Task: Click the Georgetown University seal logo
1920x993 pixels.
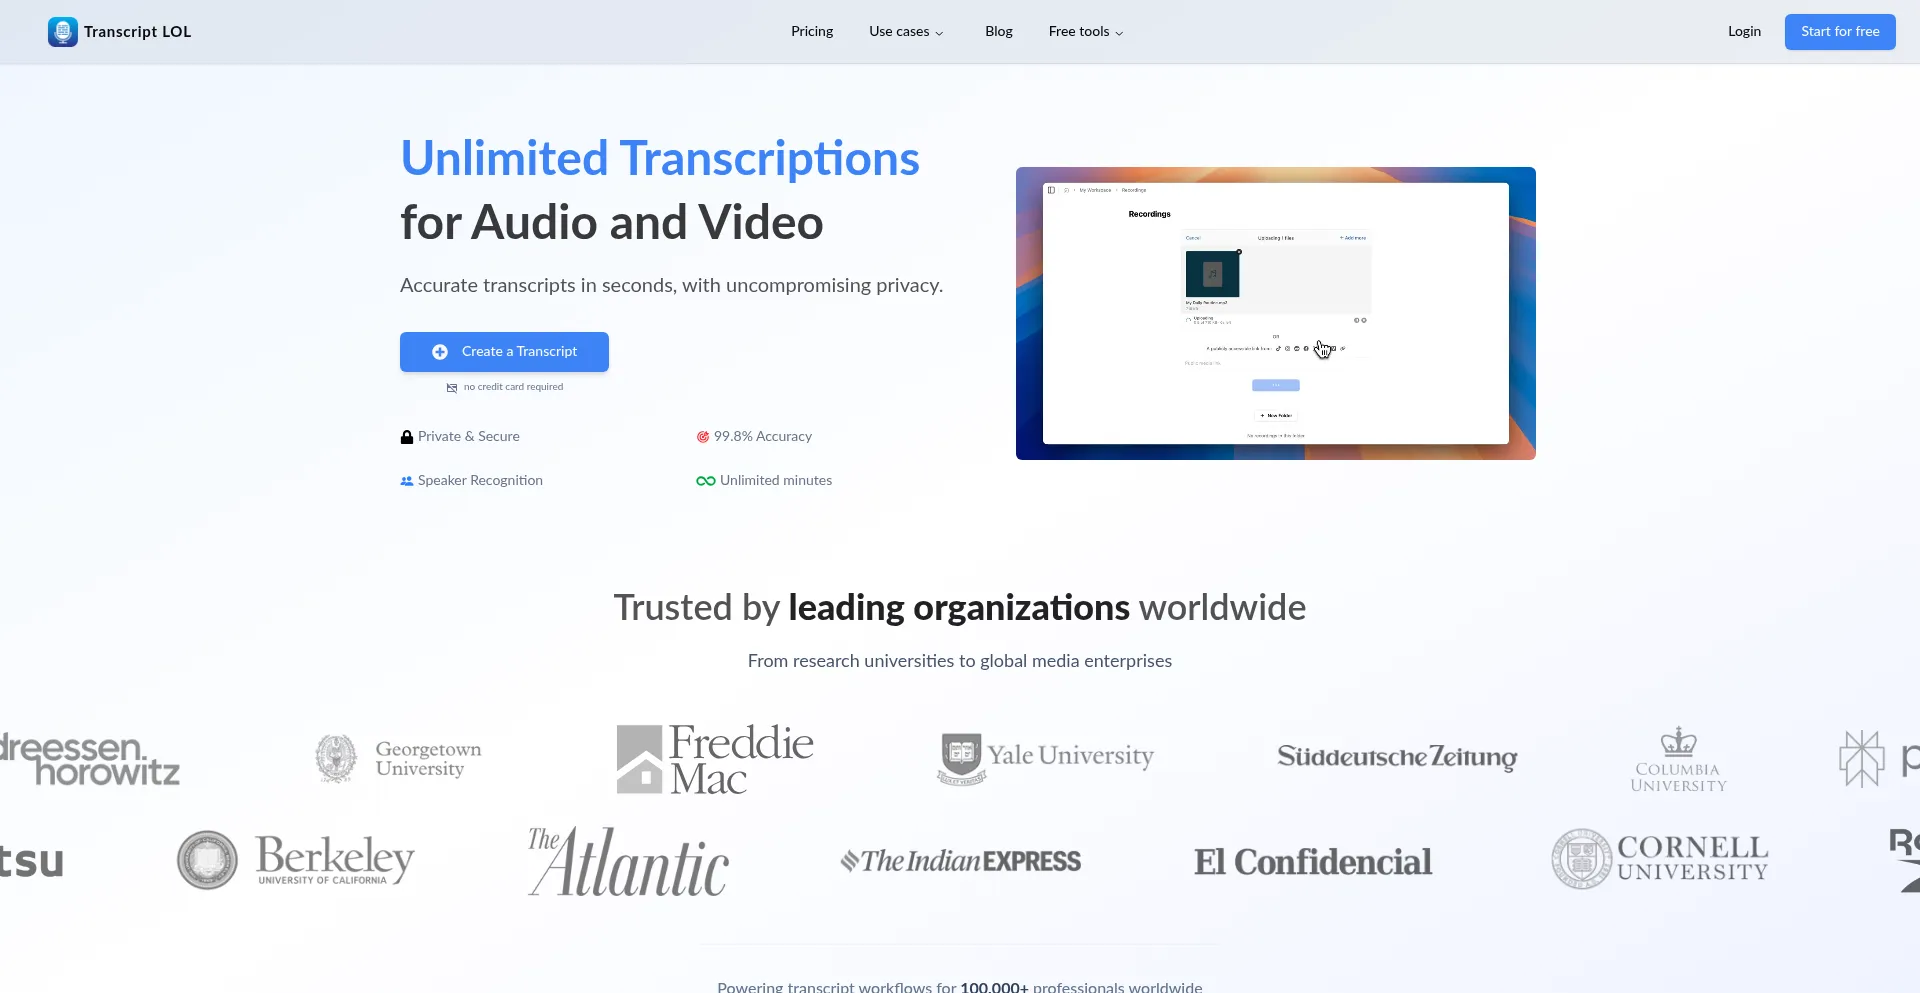Action: (336, 759)
